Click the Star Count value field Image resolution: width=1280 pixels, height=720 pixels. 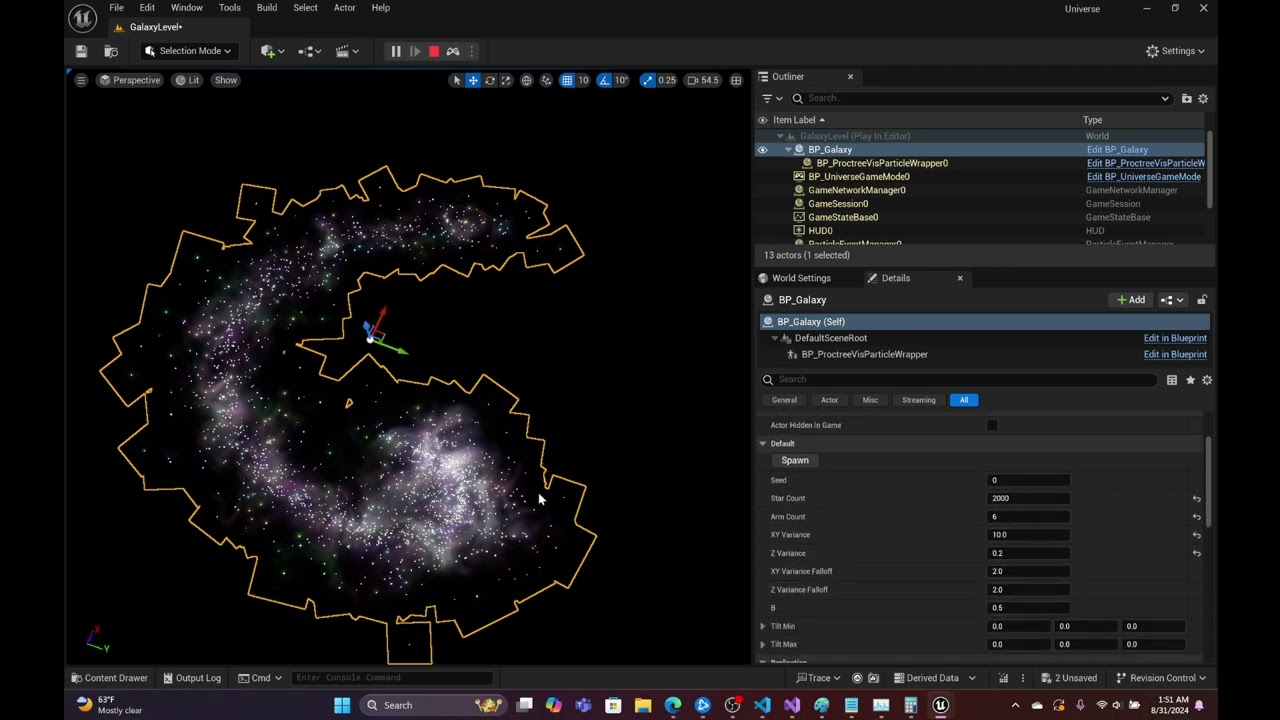pos(1028,498)
